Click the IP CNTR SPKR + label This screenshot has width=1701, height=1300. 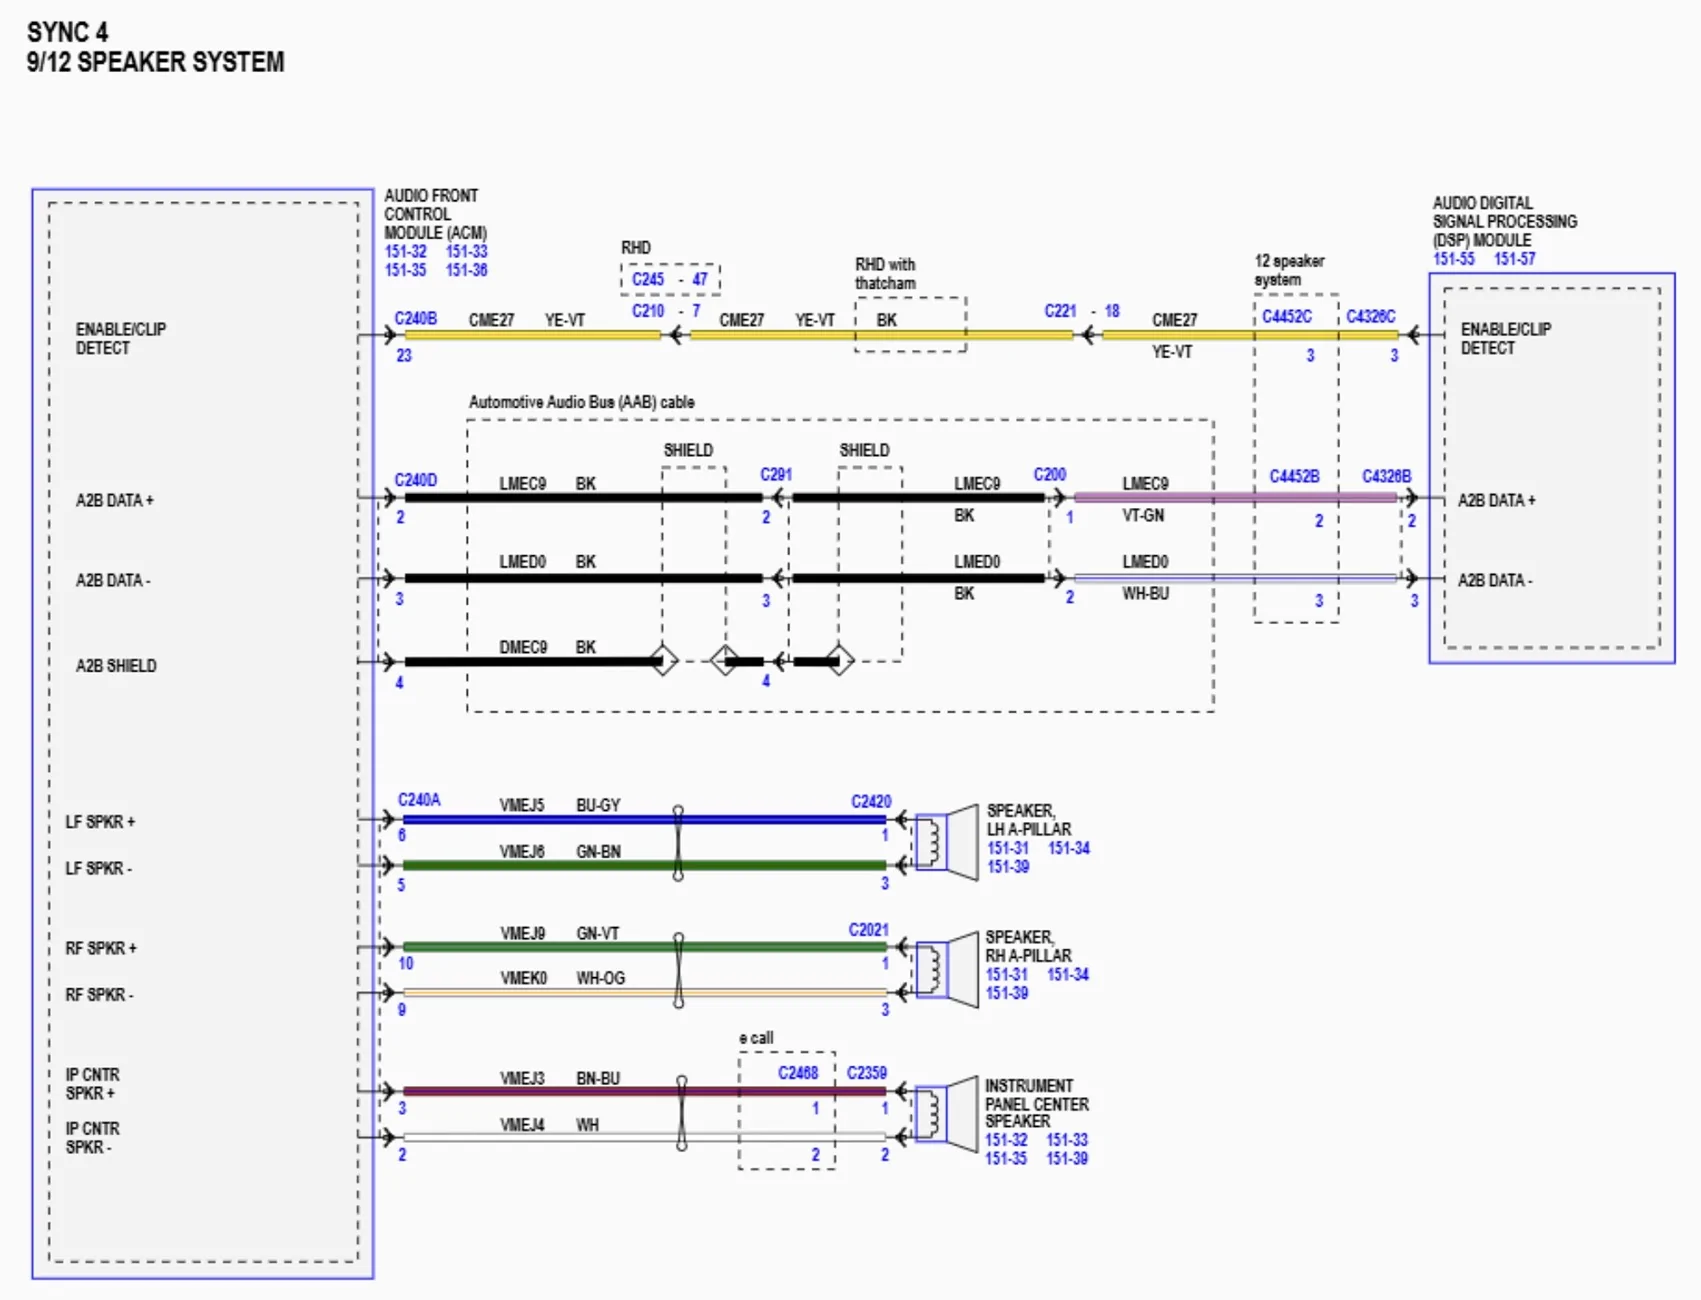coord(93,1084)
